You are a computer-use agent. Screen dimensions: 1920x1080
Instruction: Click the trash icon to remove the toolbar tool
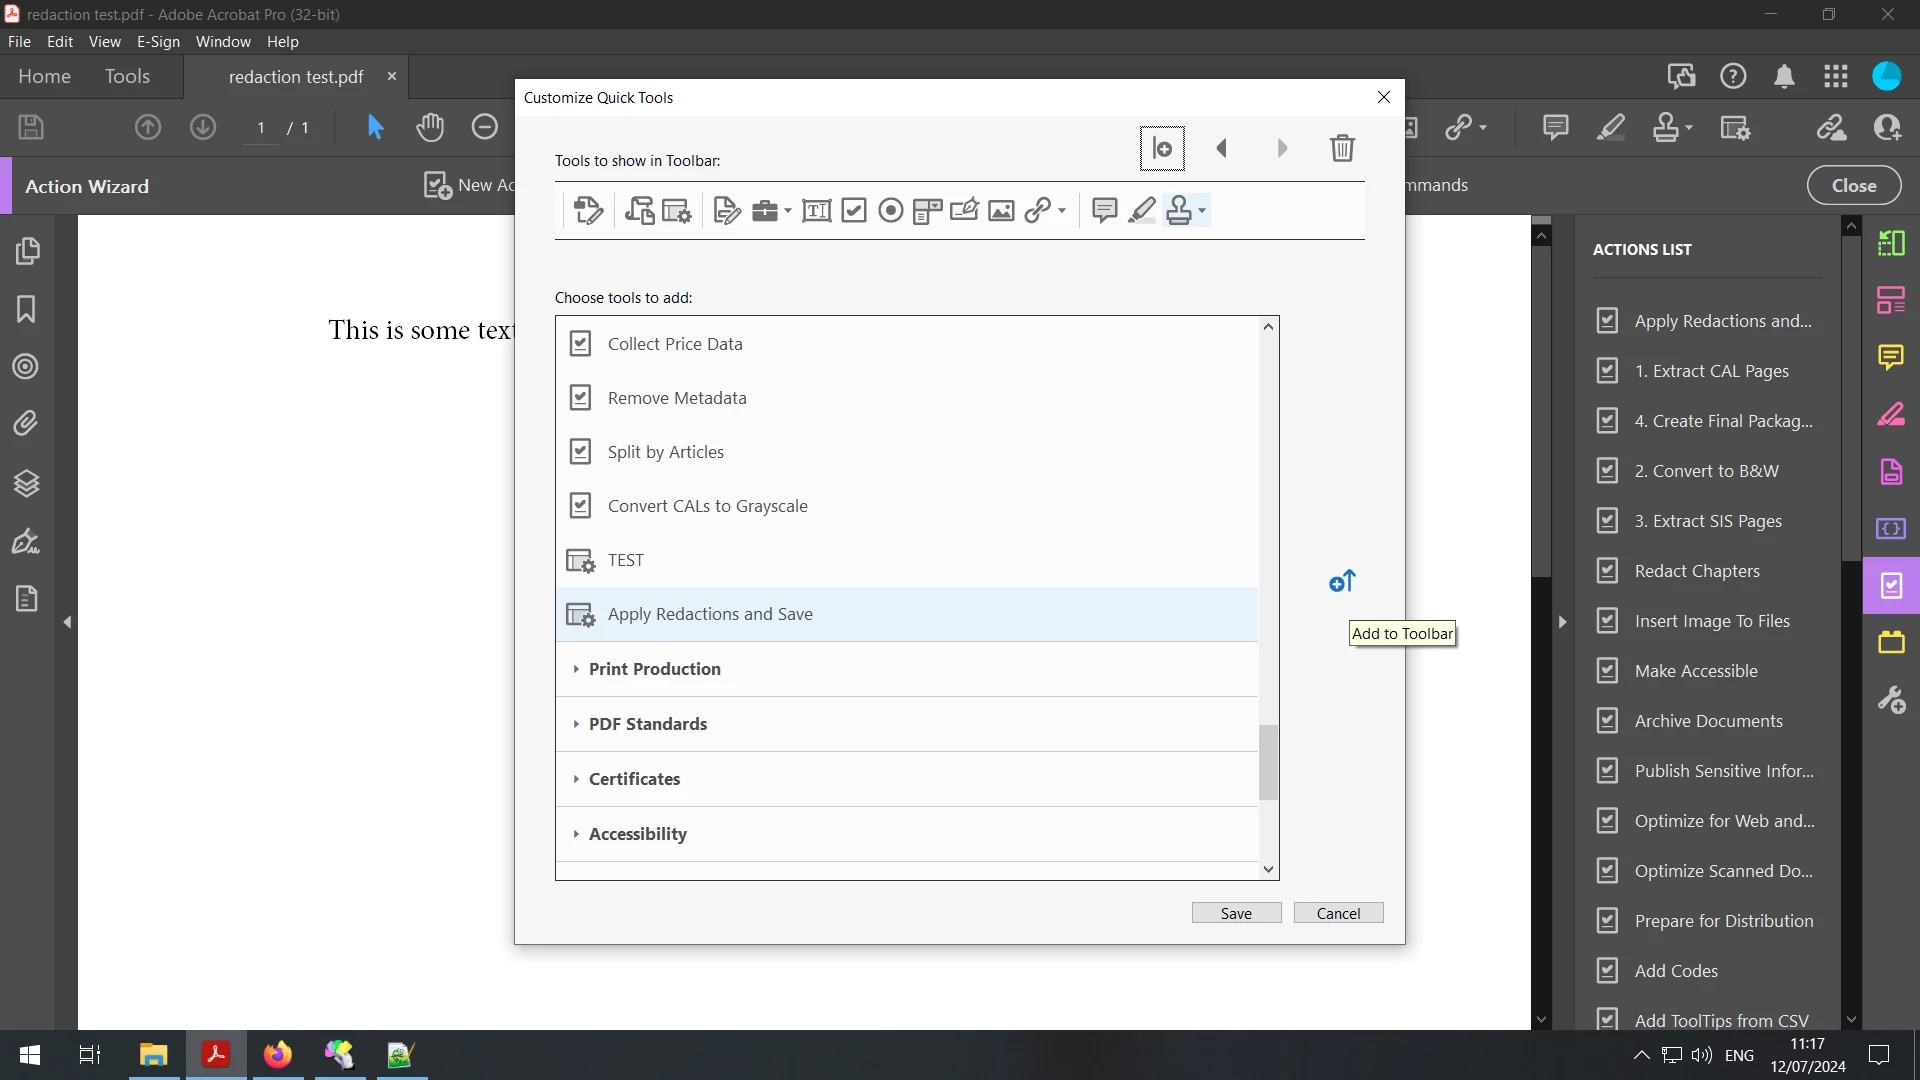[x=1342, y=148]
